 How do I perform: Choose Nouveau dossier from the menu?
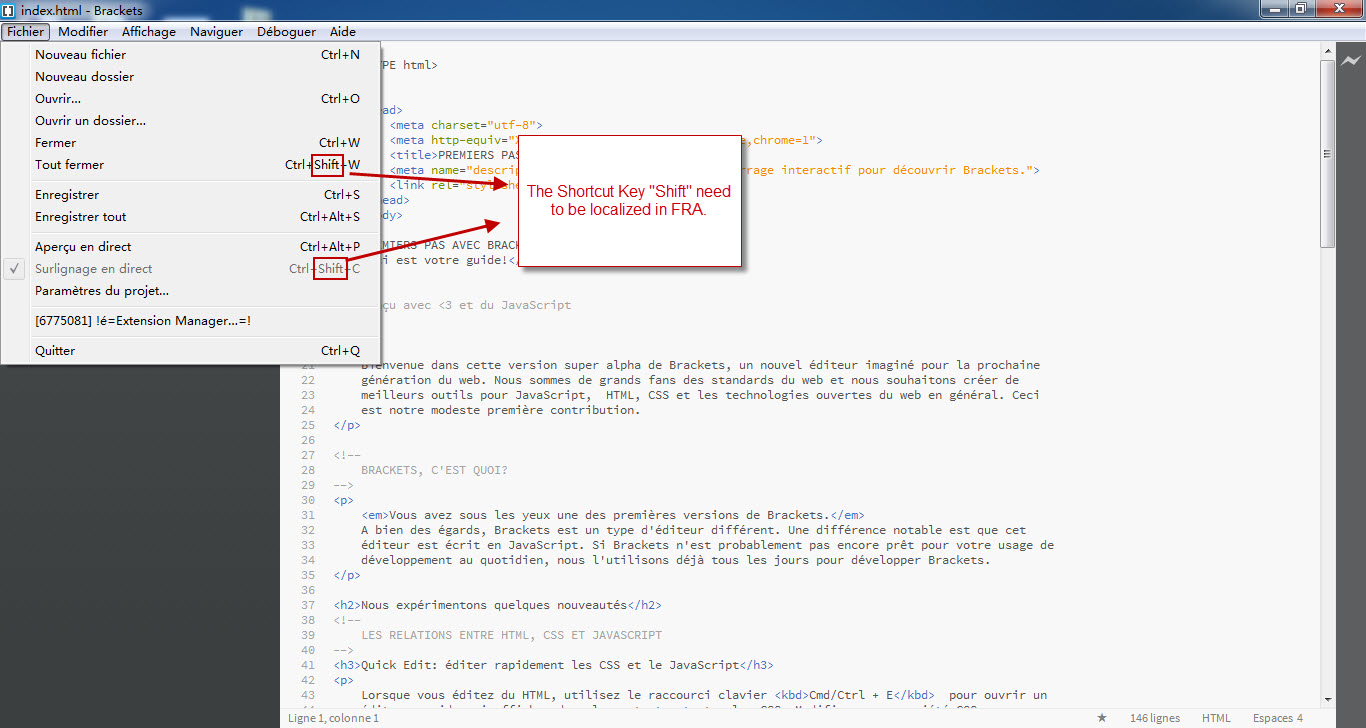[190, 77]
